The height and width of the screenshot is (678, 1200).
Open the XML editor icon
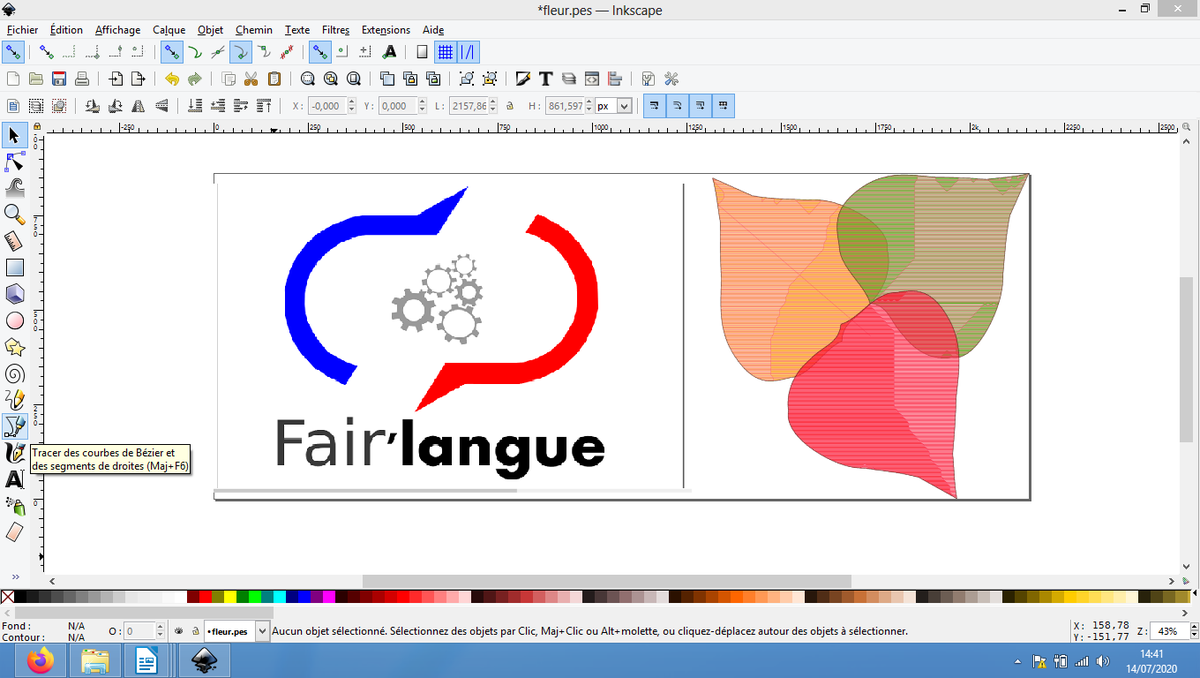coord(592,79)
